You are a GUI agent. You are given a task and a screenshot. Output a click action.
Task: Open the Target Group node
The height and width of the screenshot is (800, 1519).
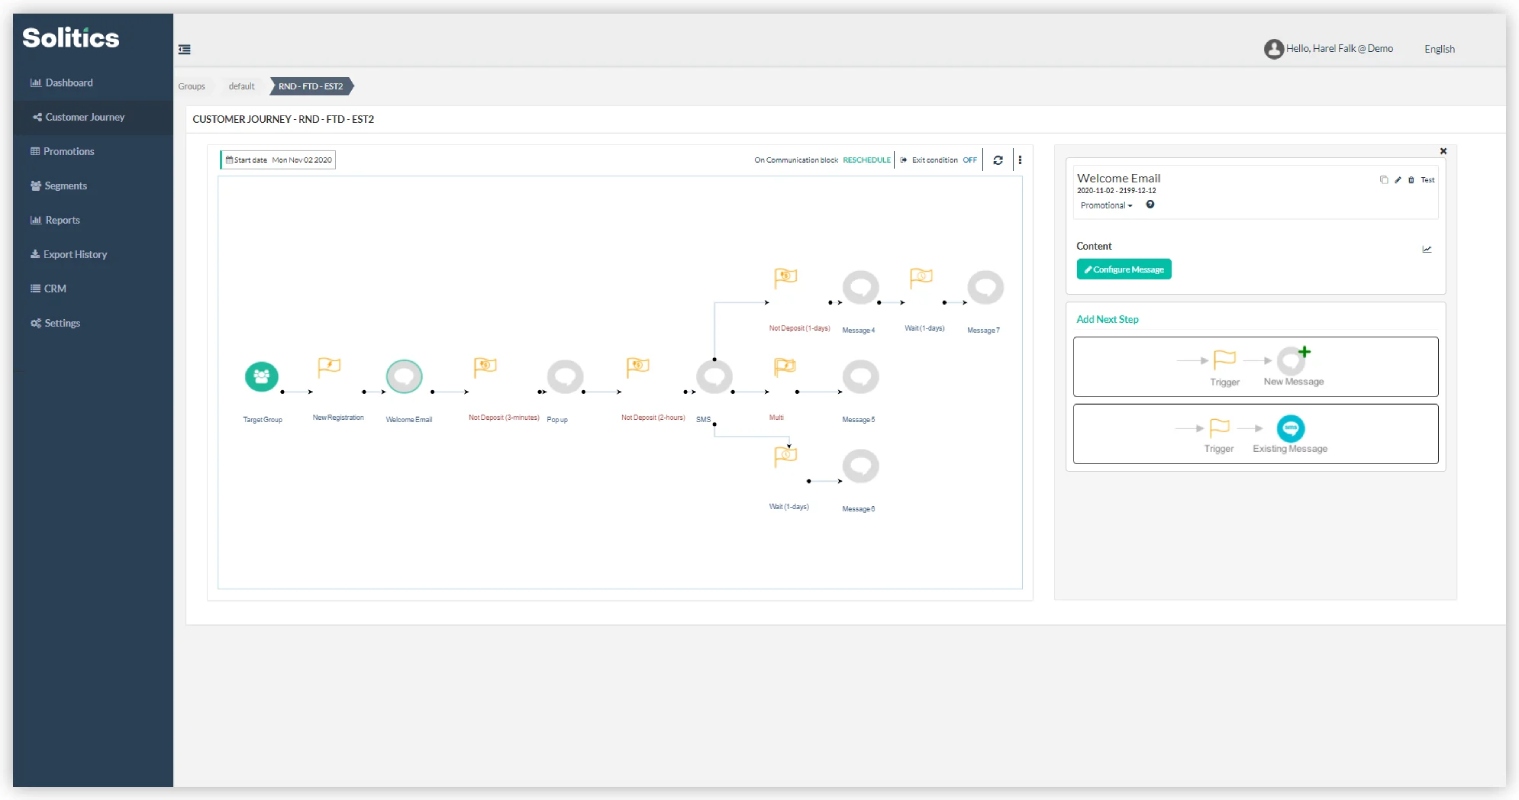pos(262,377)
